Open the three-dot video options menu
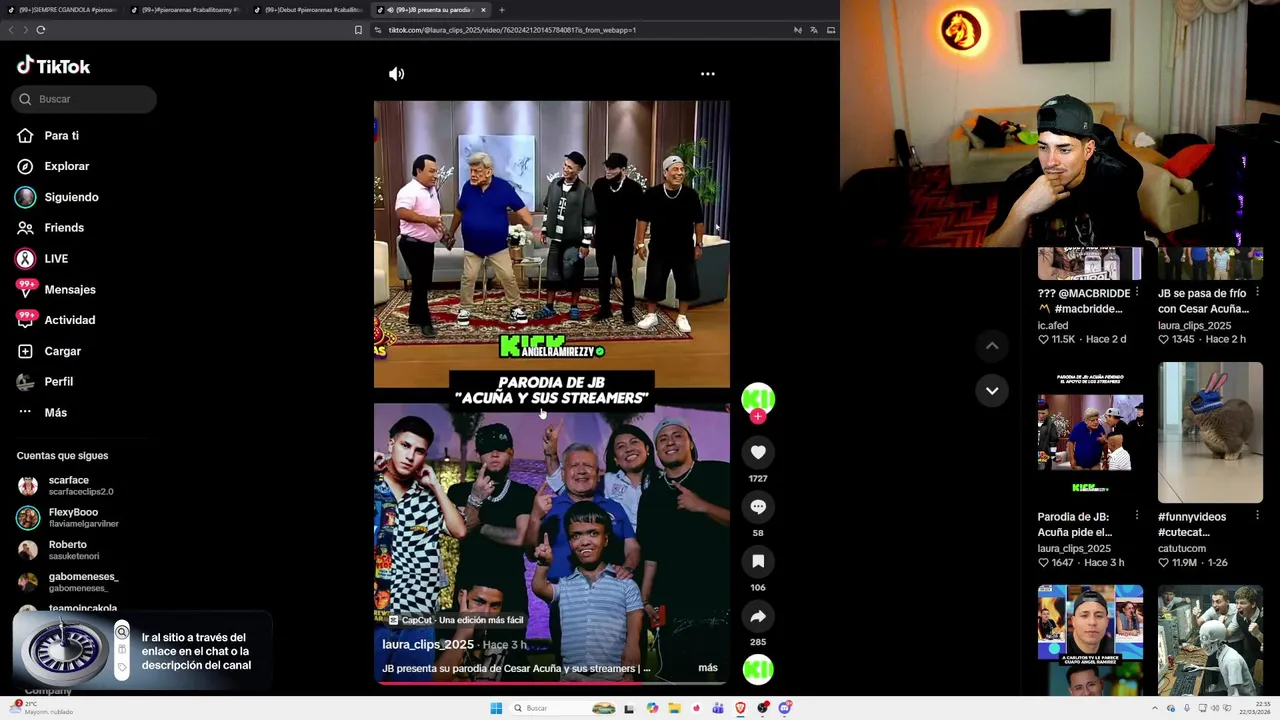This screenshot has width=1280, height=720. [x=707, y=74]
